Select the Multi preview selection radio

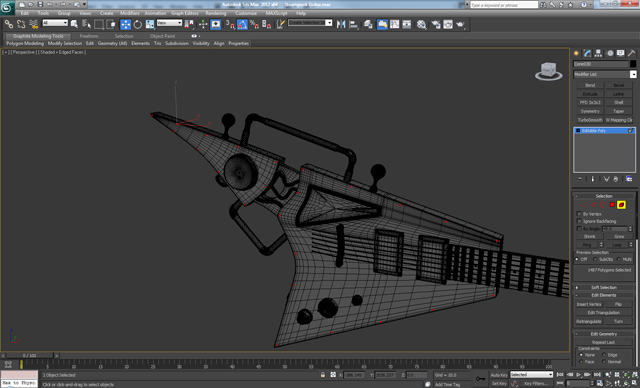pos(619,259)
